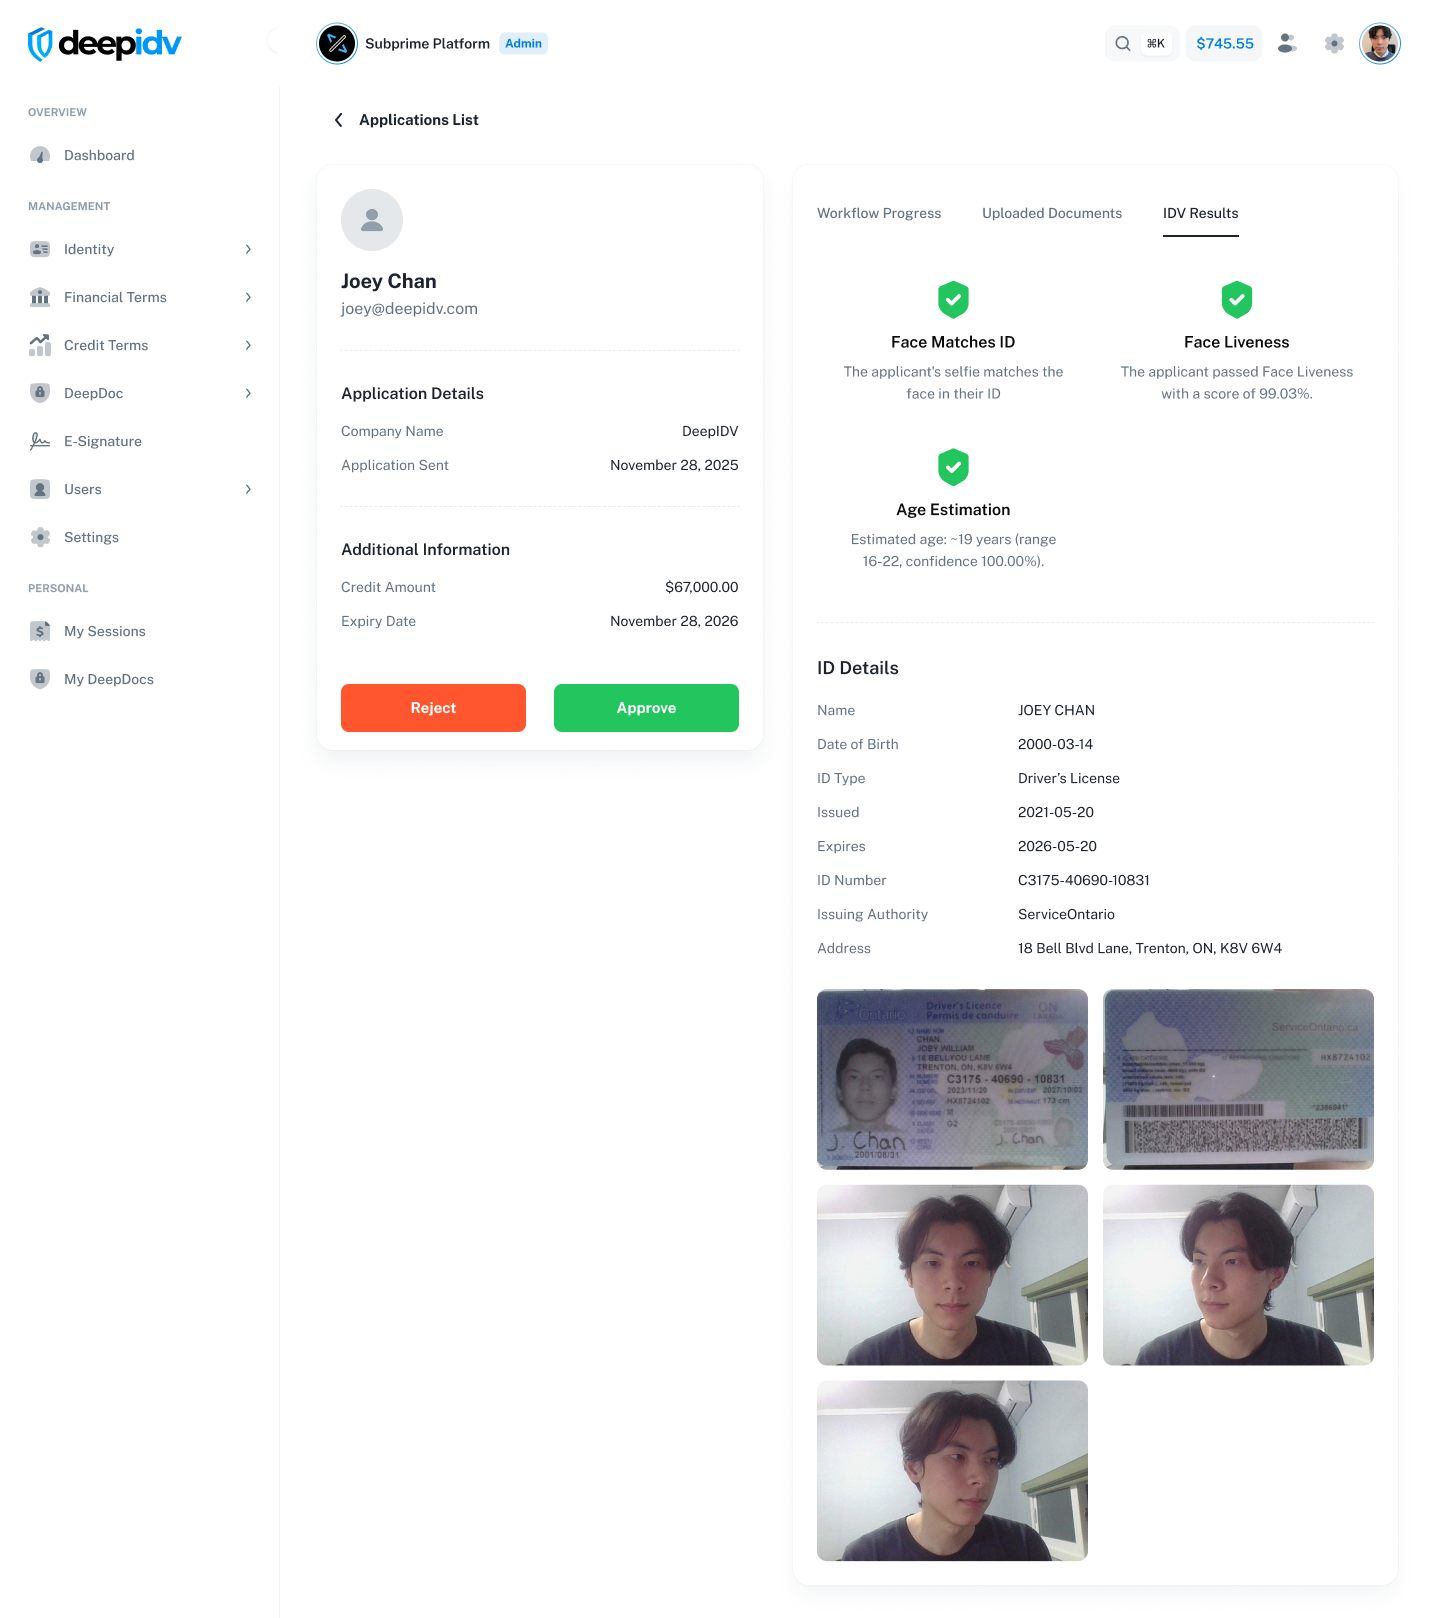
Task: Open My Sessions in the sidebar
Action: tap(140, 631)
